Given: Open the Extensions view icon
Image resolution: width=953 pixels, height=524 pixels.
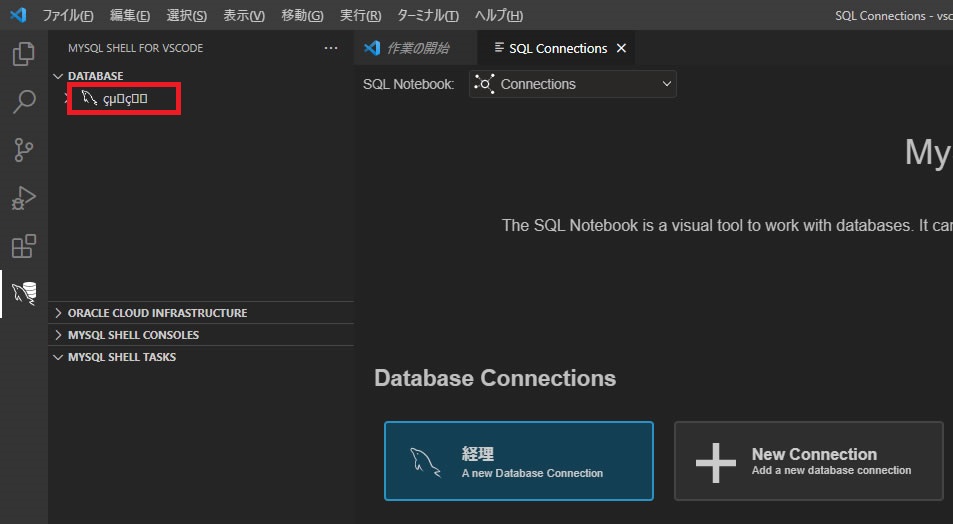Looking at the screenshot, I should (23, 246).
